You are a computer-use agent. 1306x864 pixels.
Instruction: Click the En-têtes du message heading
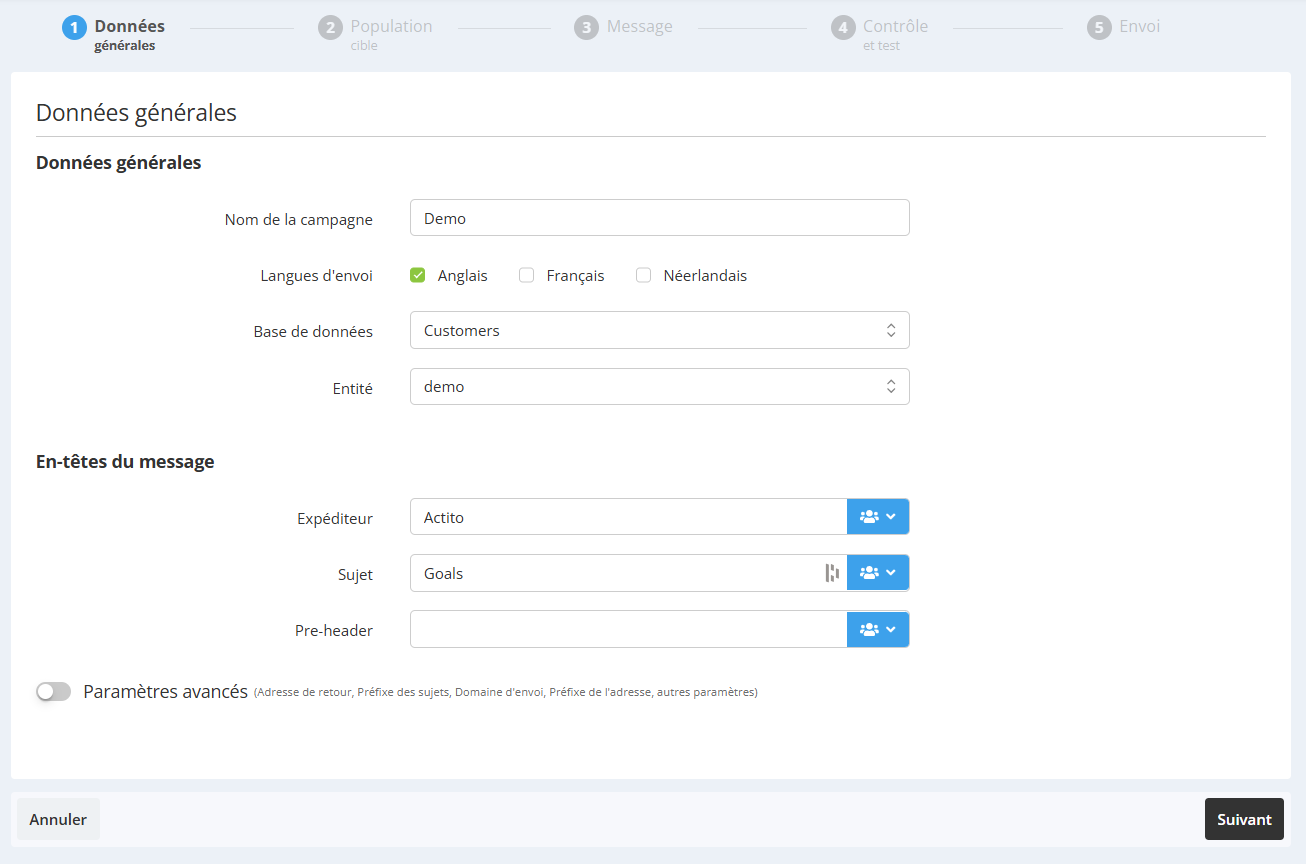click(x=125, y=461)
